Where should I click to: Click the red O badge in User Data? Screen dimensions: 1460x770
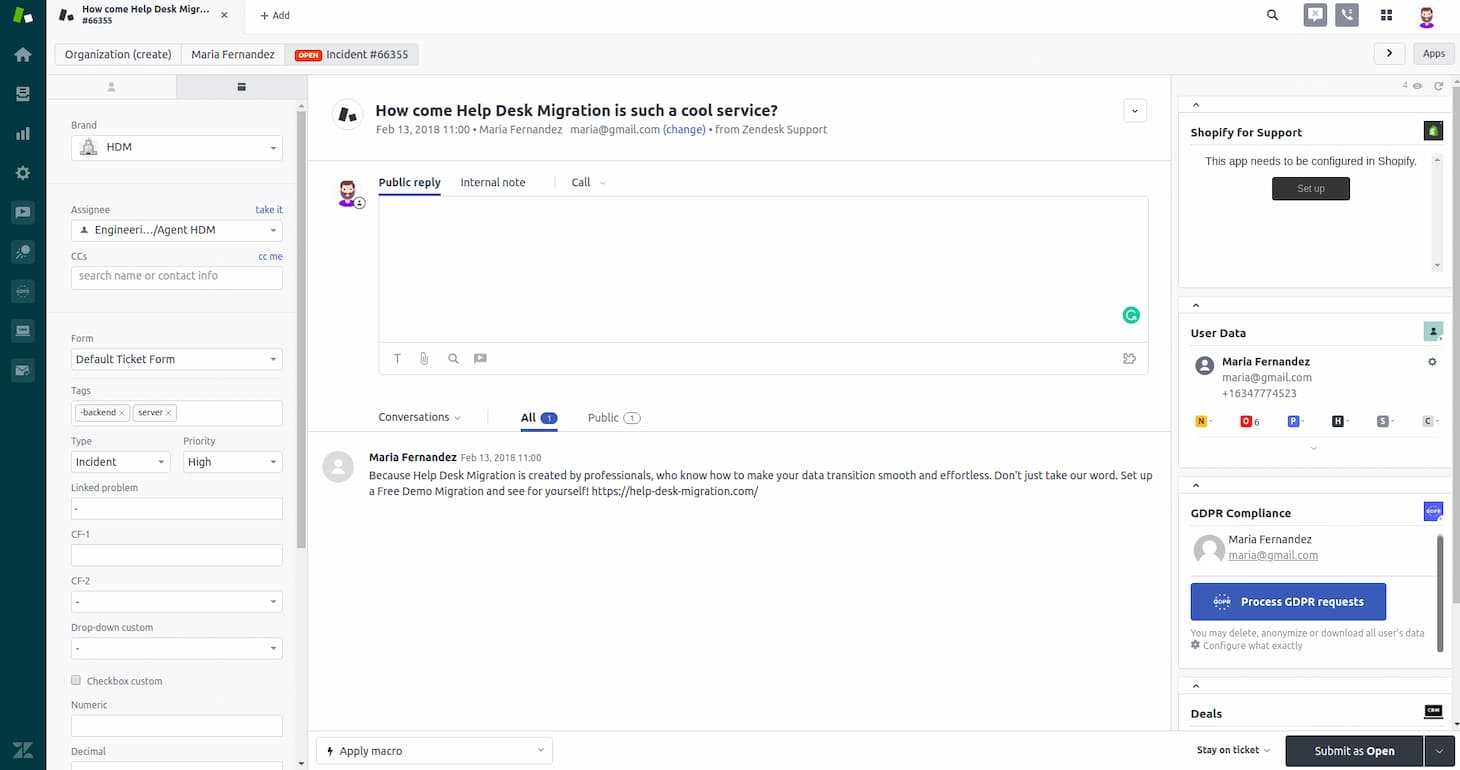coord(1246,421)
